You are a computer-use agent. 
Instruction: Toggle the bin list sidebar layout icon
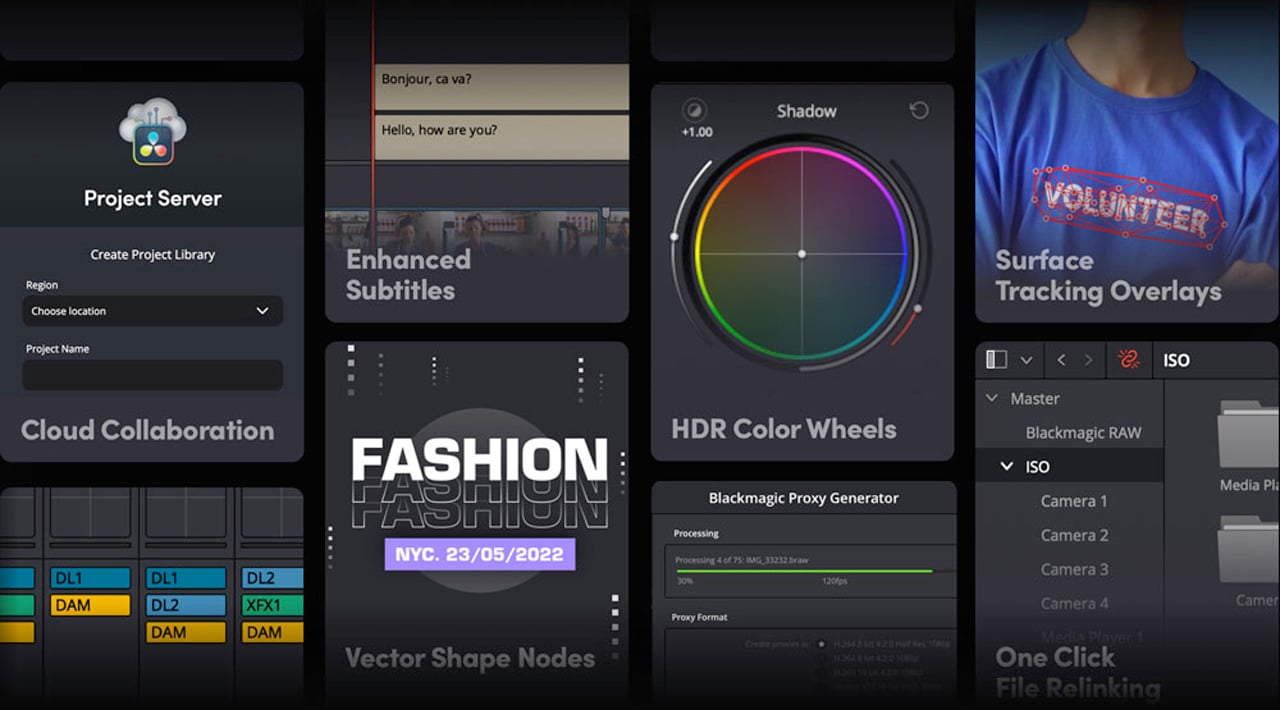tap(996, 359)
